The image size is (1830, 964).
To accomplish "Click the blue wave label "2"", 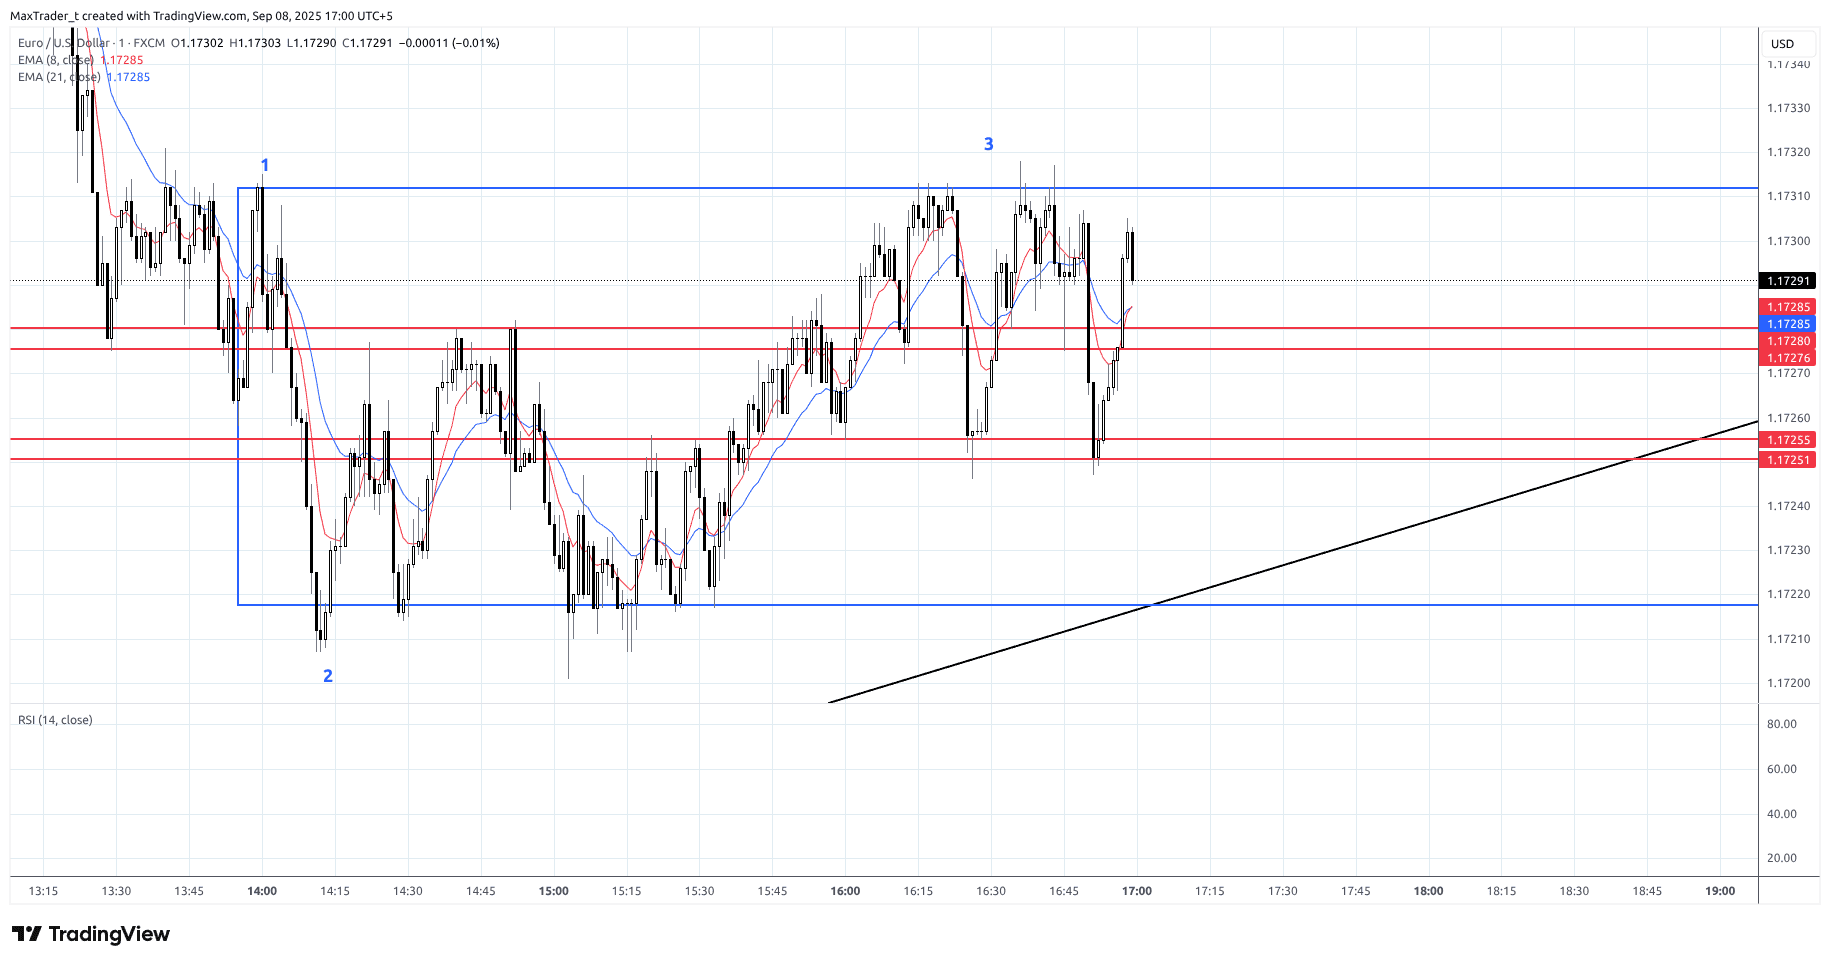I will pyautogui.click(x=327, y=676).
